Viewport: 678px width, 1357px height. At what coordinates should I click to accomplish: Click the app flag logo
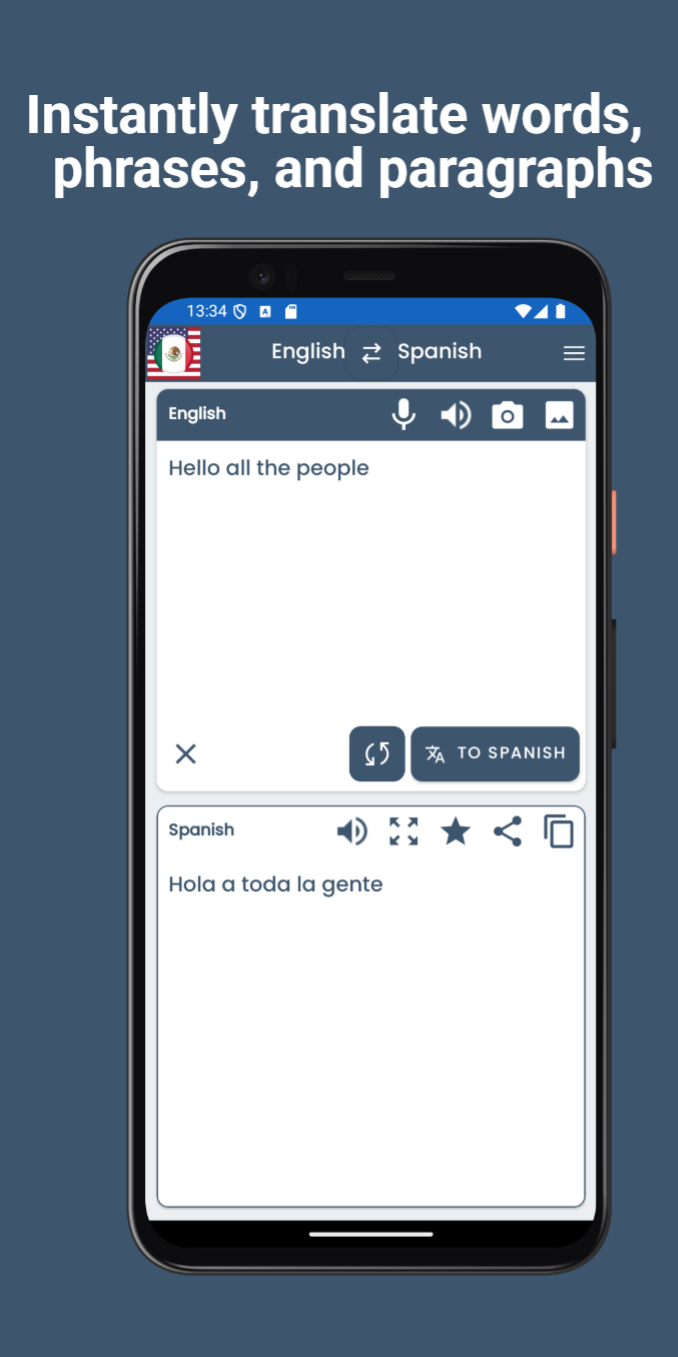click(174, 353)
